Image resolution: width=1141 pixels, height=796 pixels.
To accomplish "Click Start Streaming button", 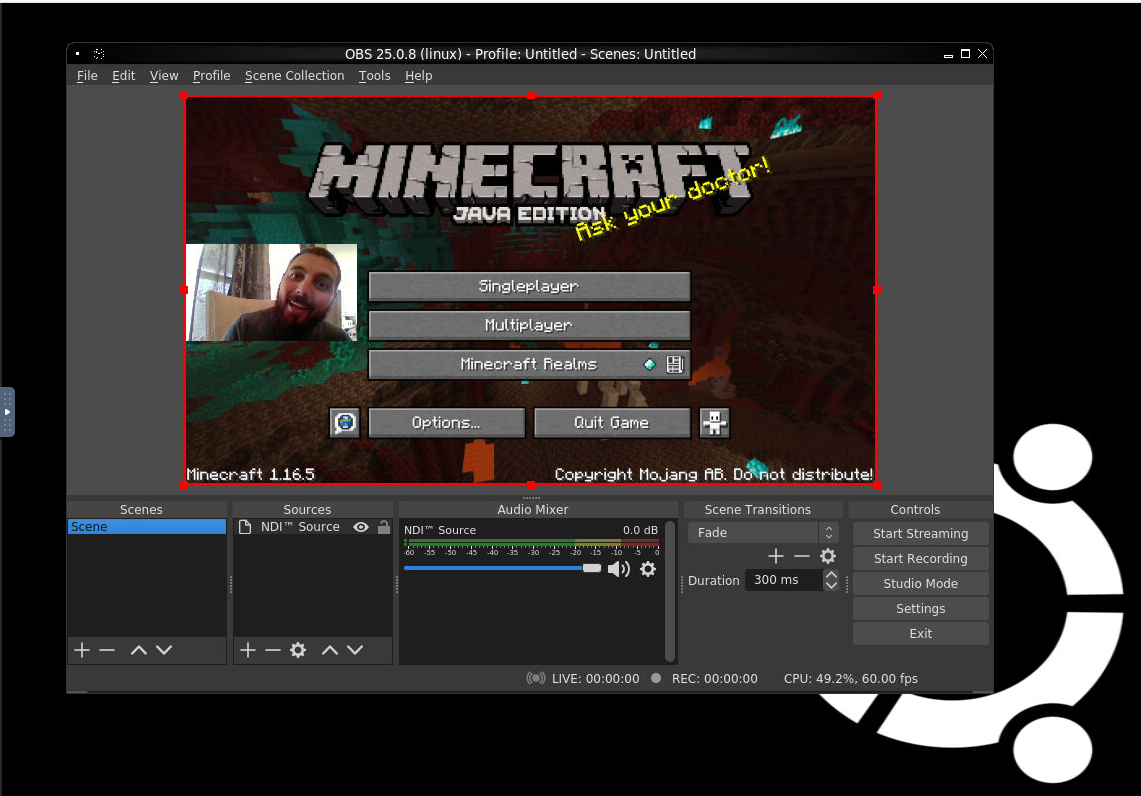I will 921,533.
